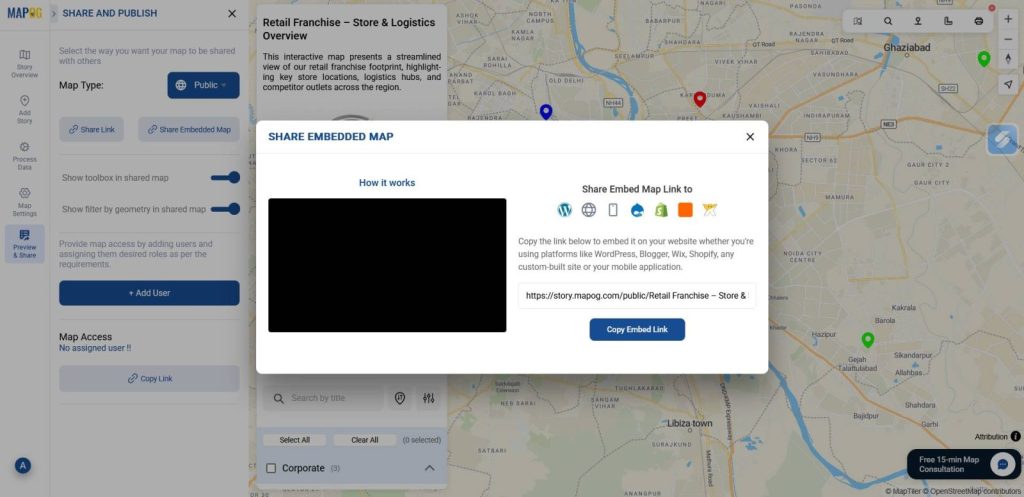
Task: Zoom out the map with minus
Action: (x=1008, y=39)
